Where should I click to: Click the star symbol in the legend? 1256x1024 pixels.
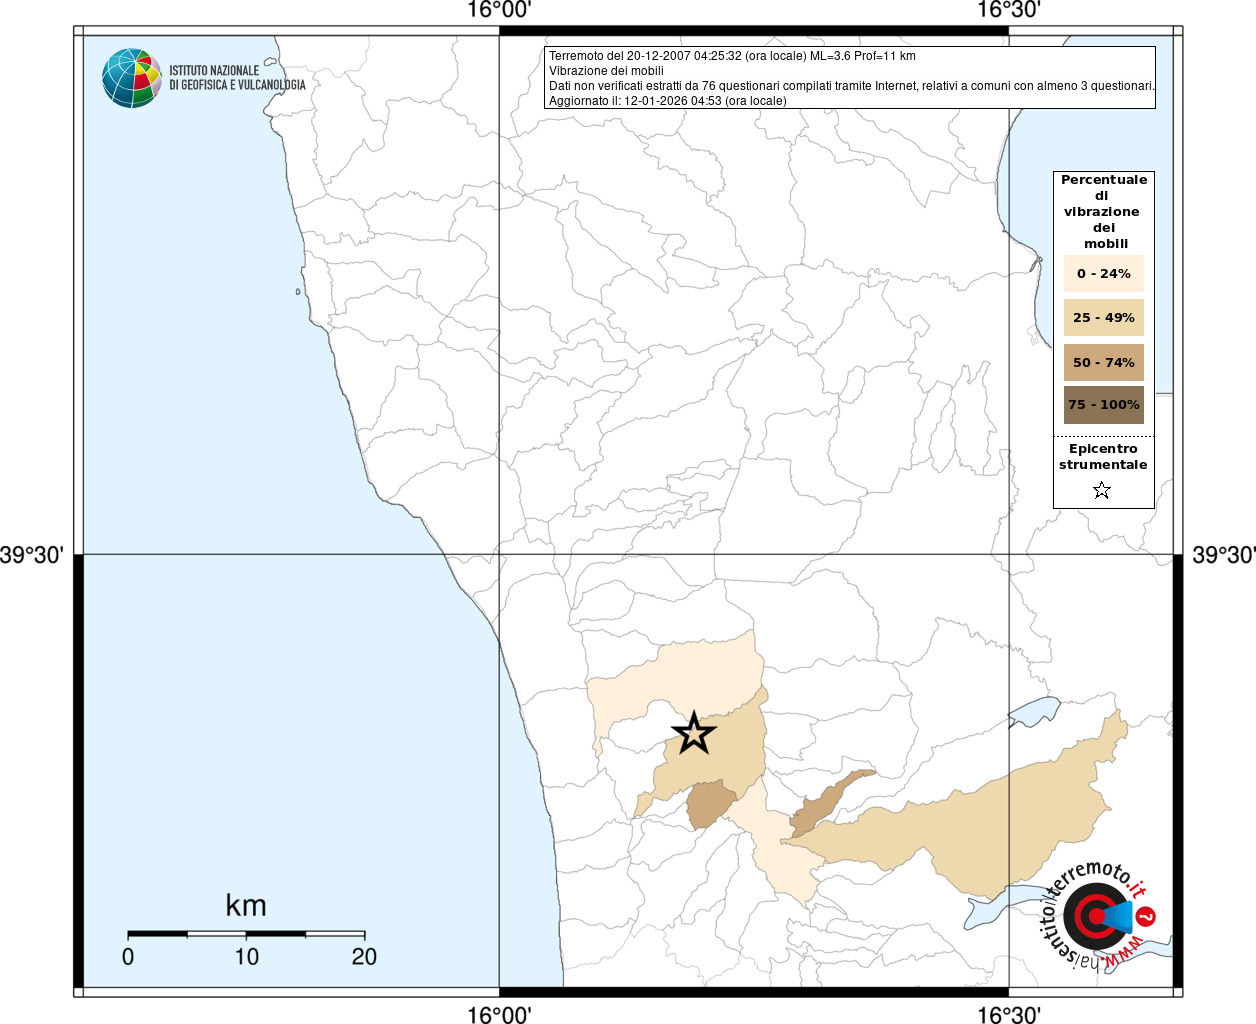1102,490
